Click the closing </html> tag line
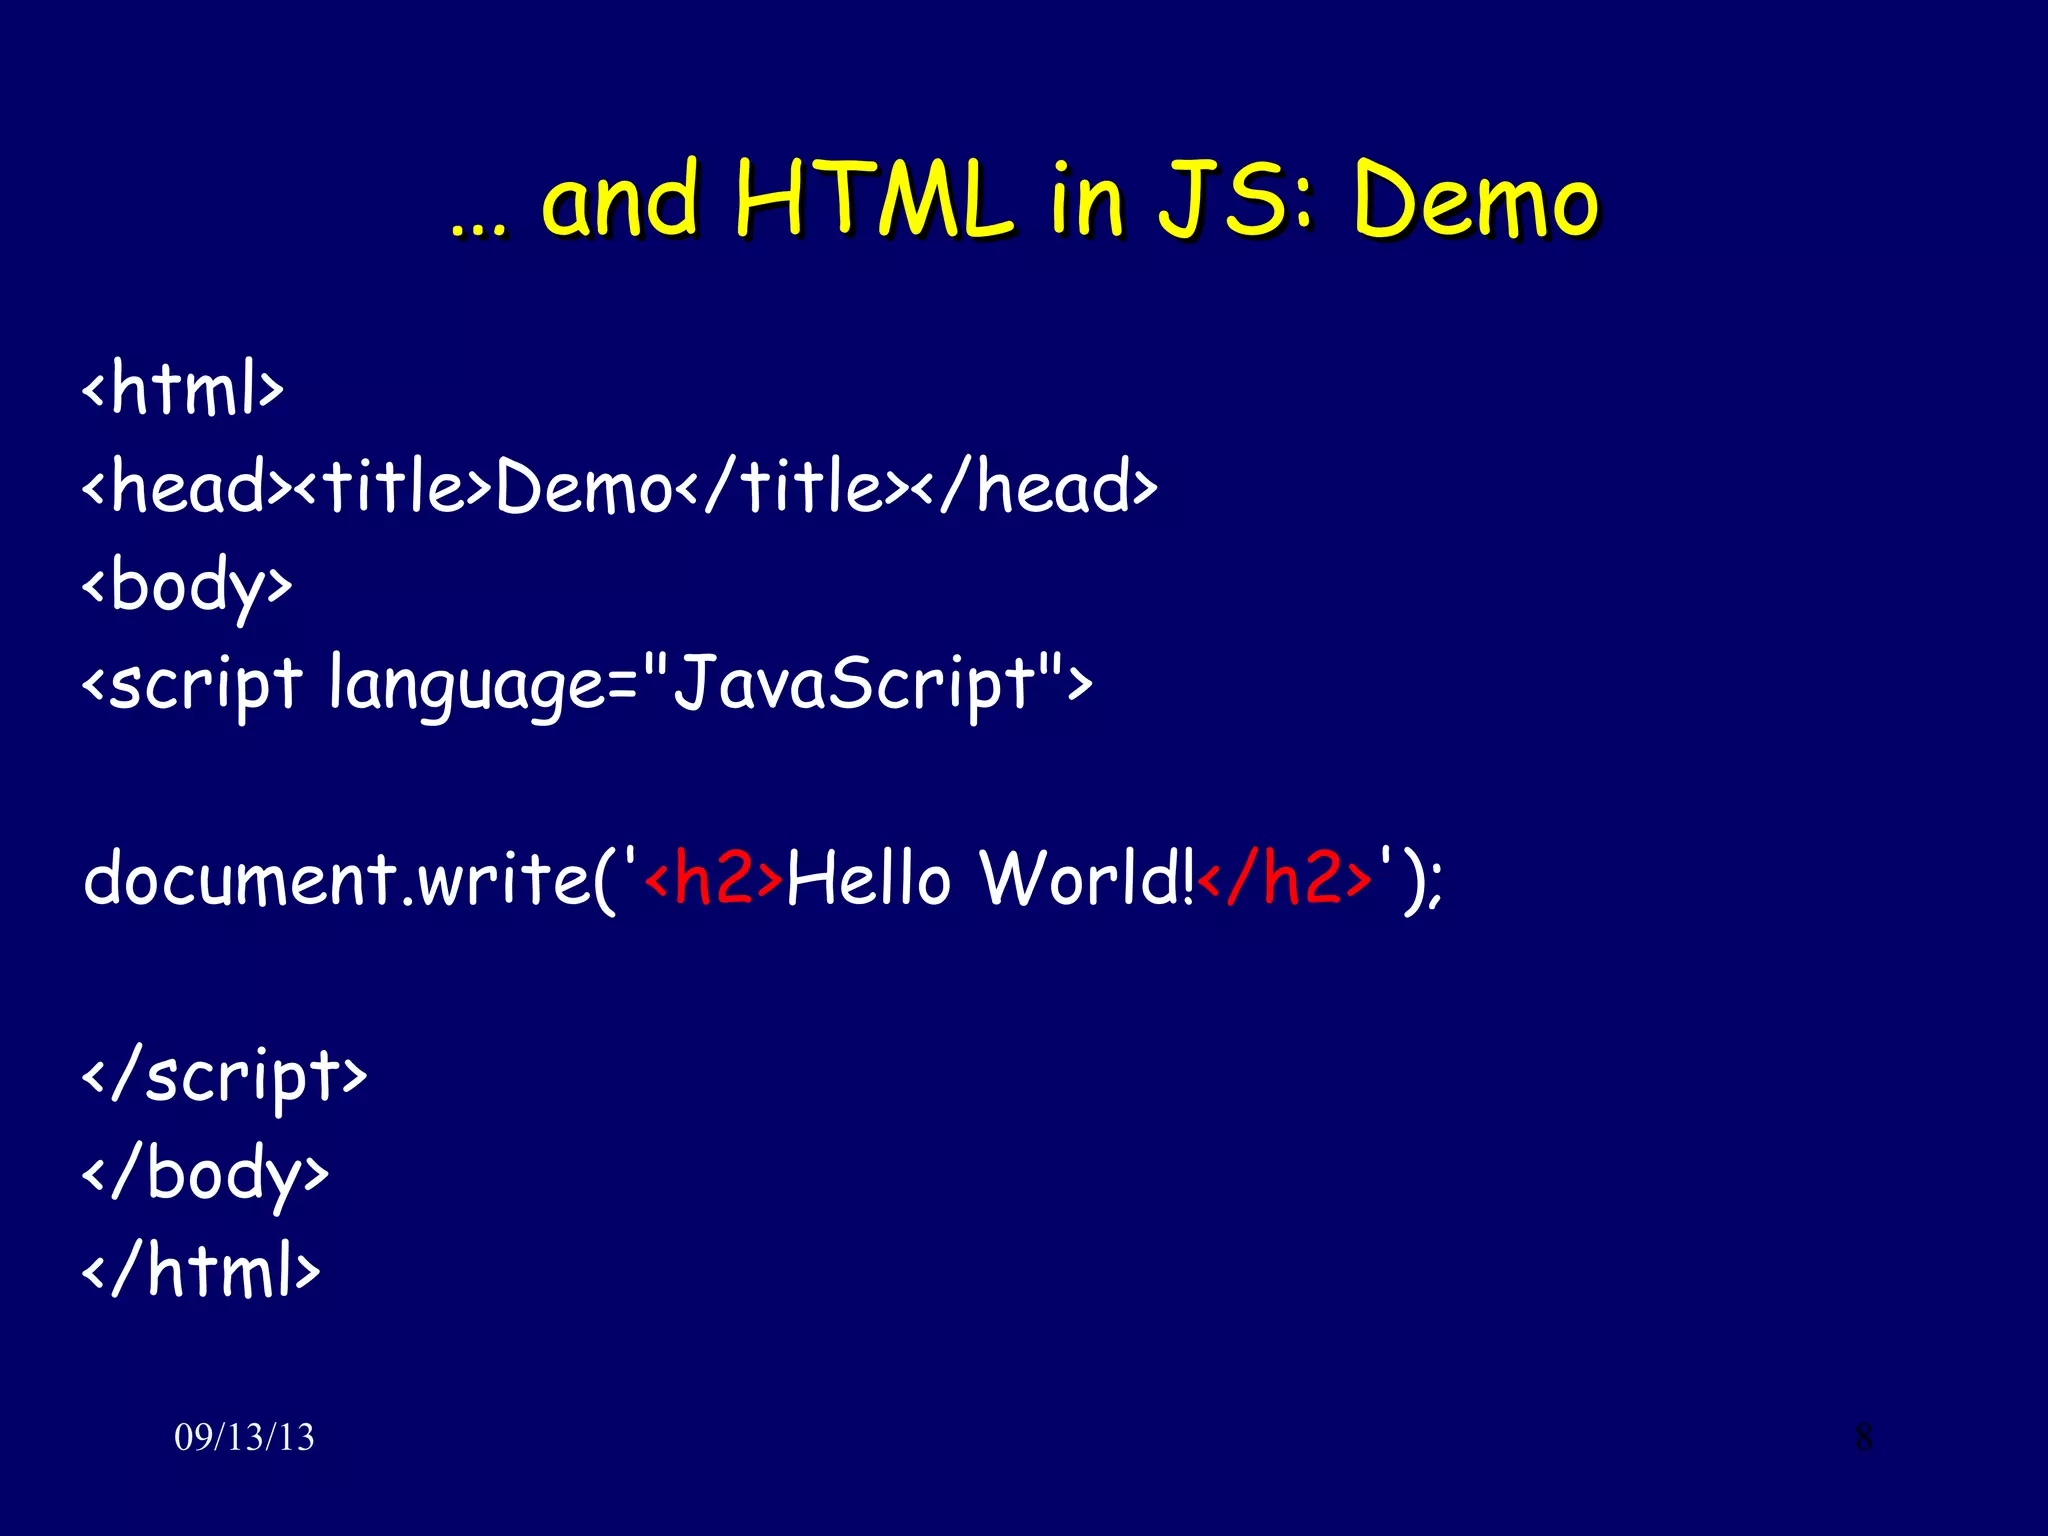 pos(201,1268)
